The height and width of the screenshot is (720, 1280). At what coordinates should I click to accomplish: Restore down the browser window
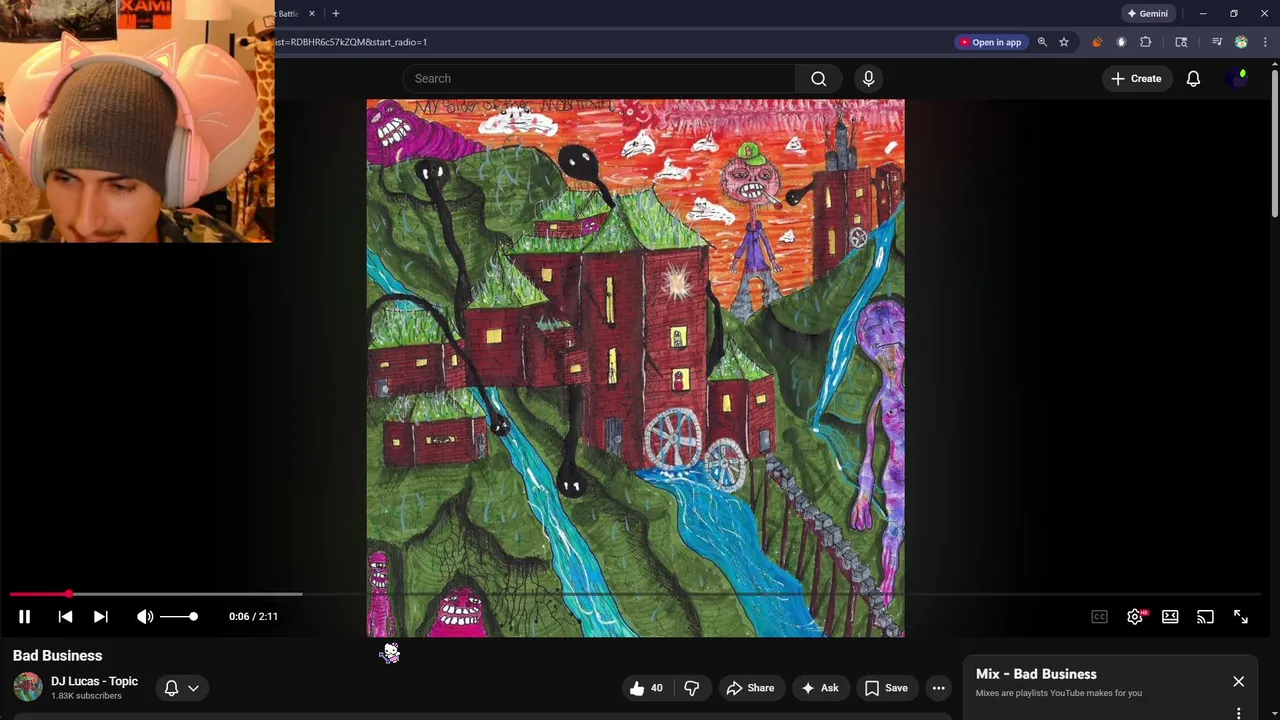coord(1233,14)
